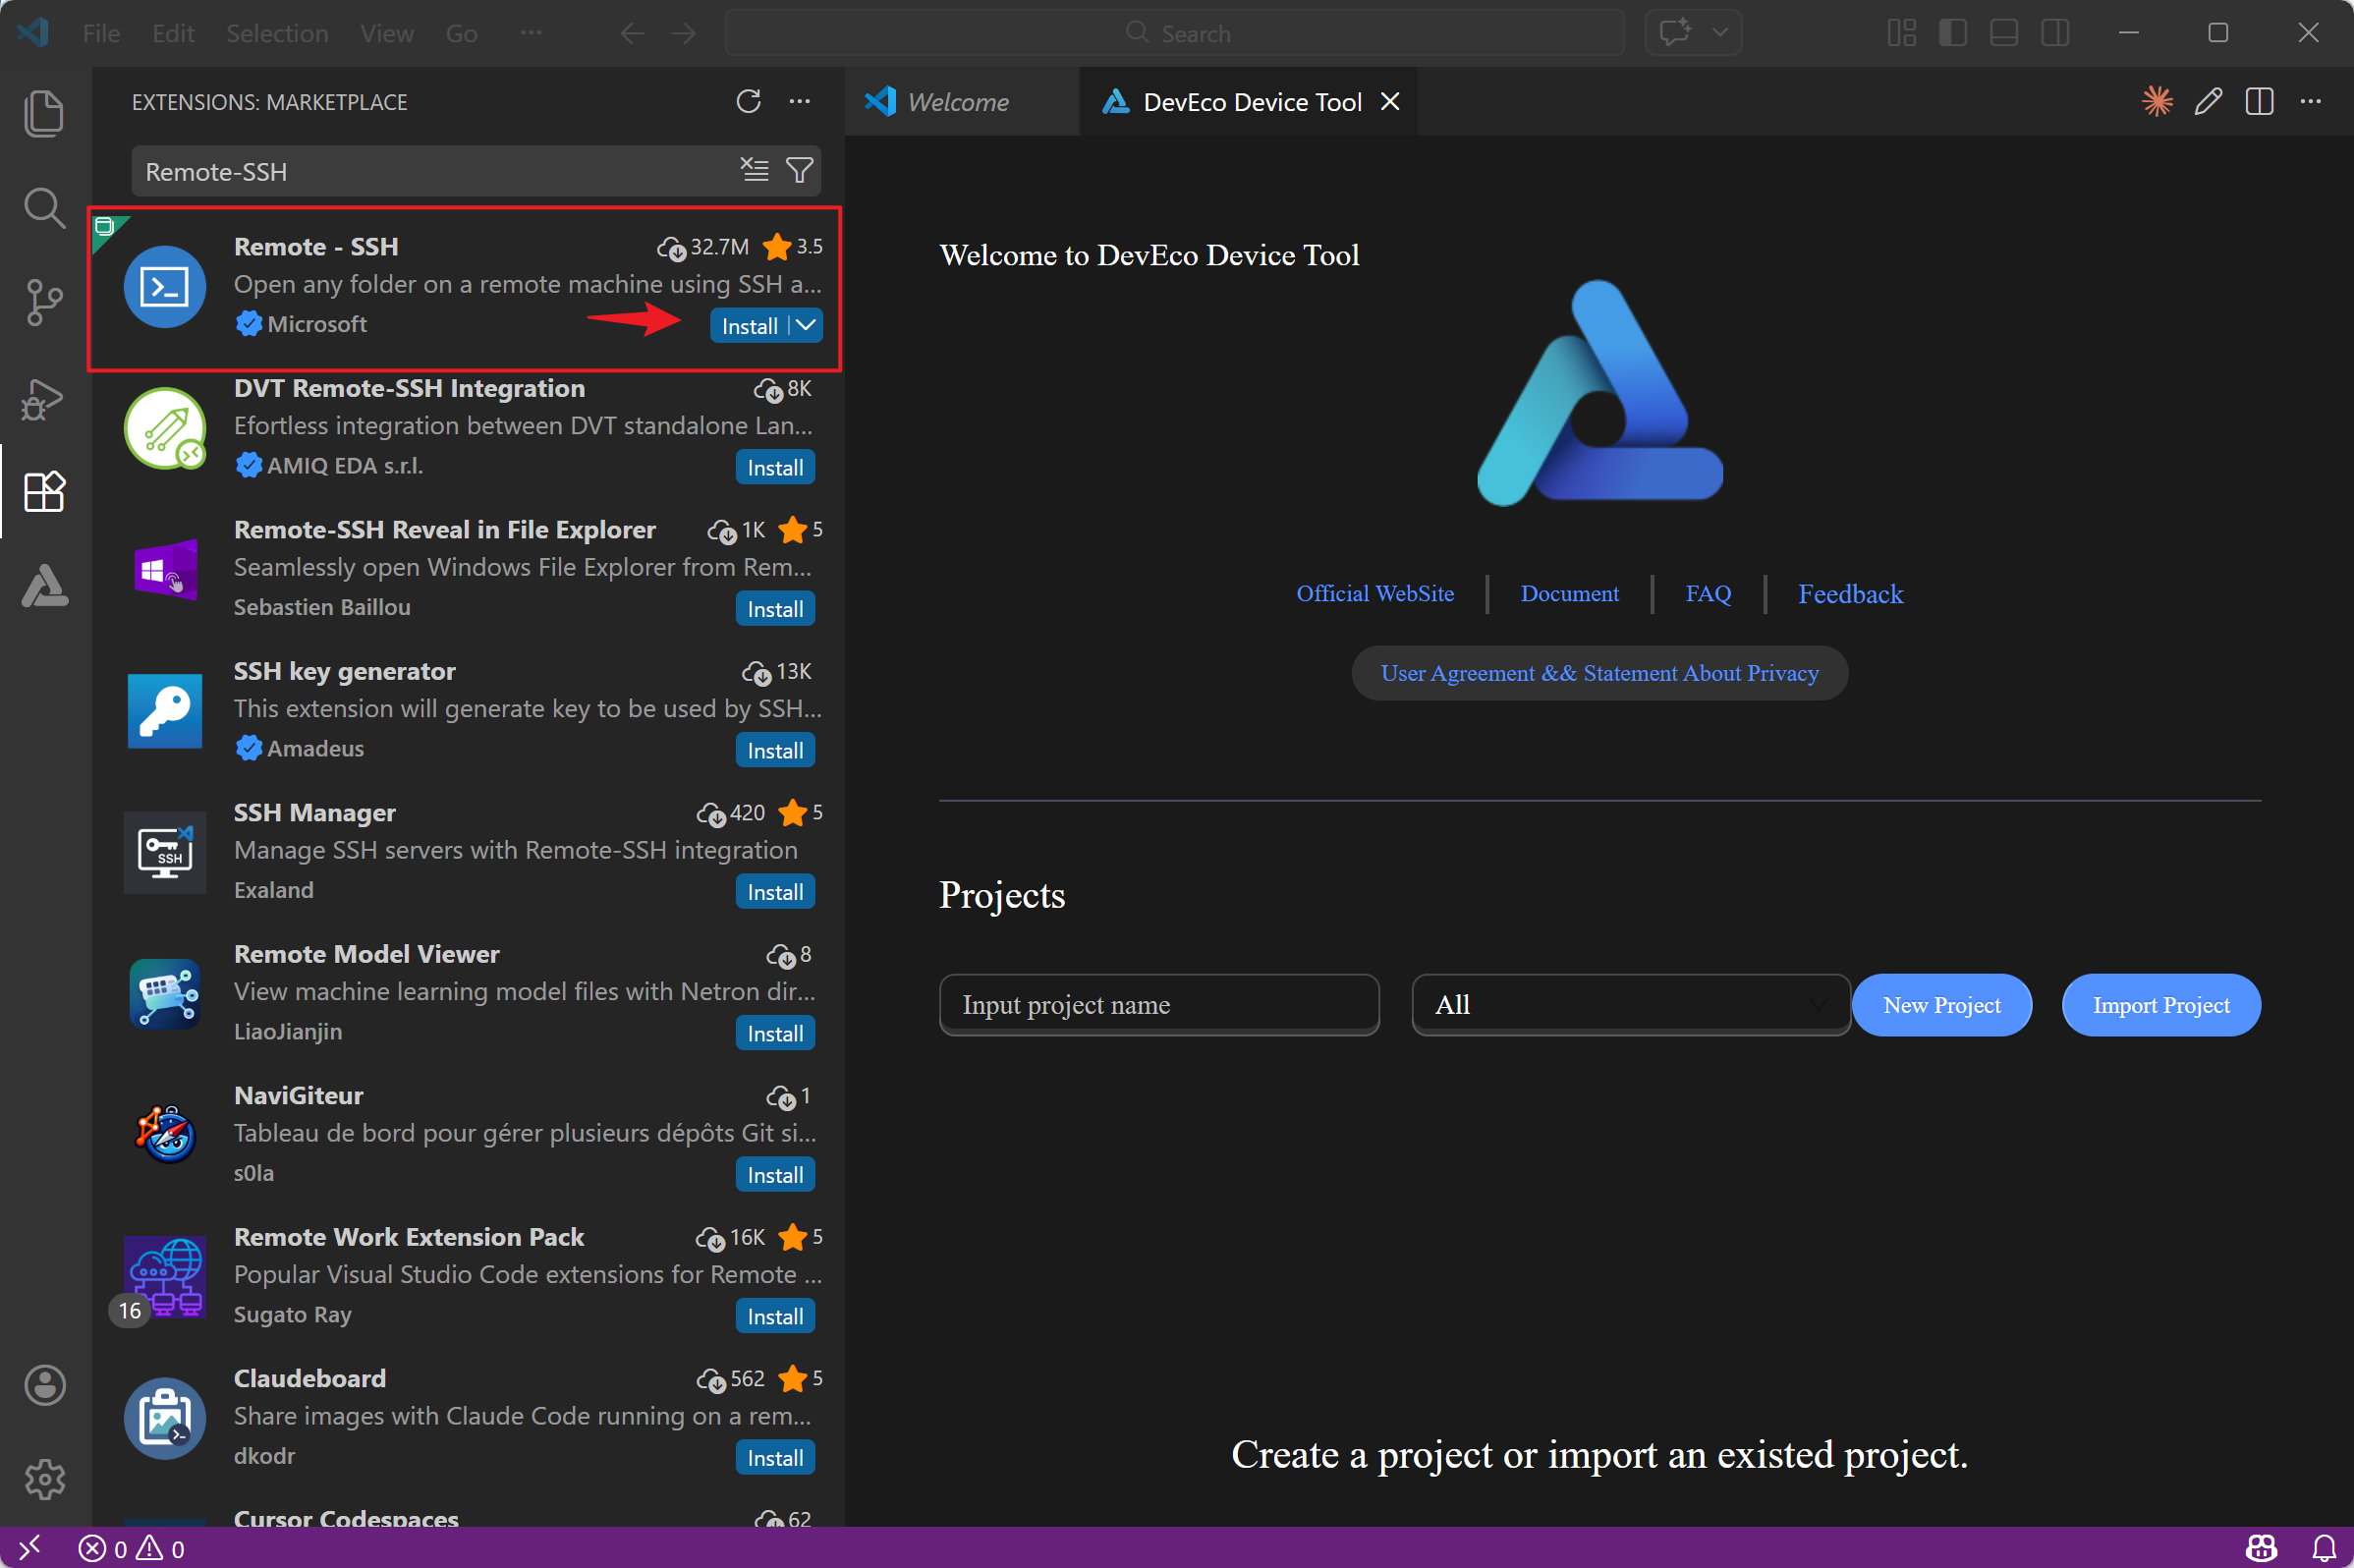The image size is (2354, 1568).
Task: Install Remote Work Extension Pack
Action: [x=775, y=1316]
